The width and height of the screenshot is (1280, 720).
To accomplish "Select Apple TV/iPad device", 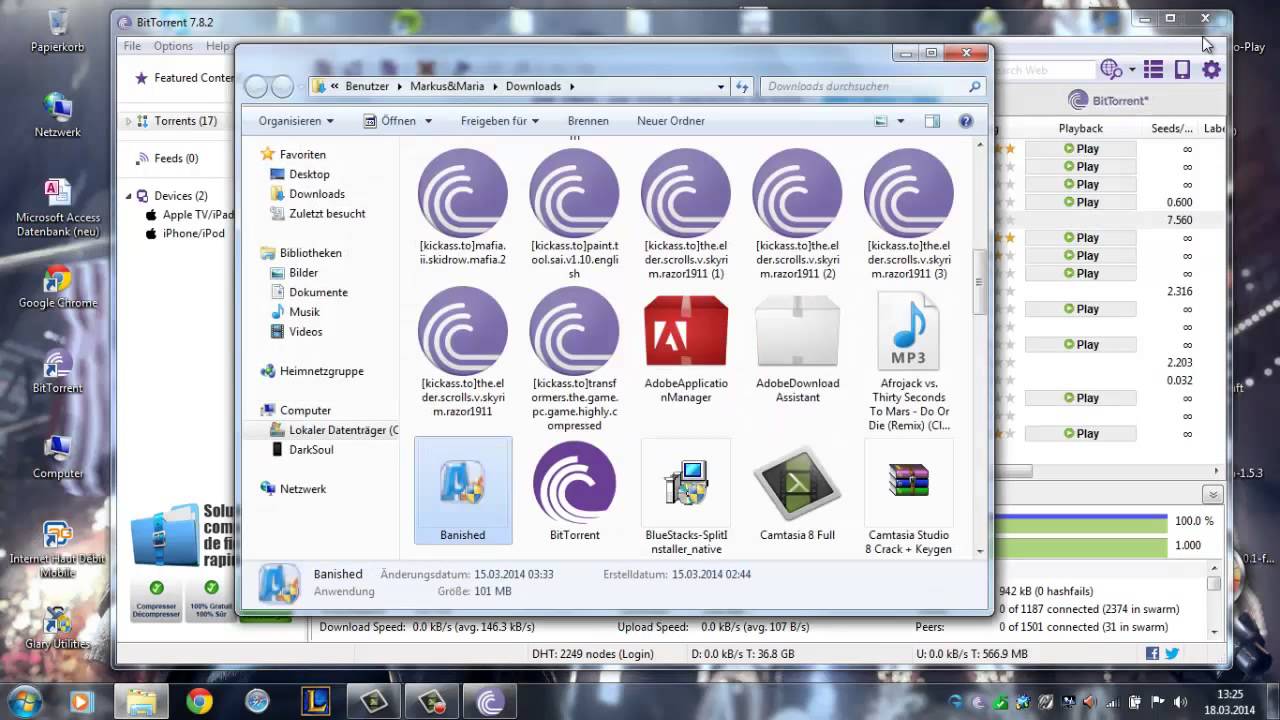I will (189, 215).
